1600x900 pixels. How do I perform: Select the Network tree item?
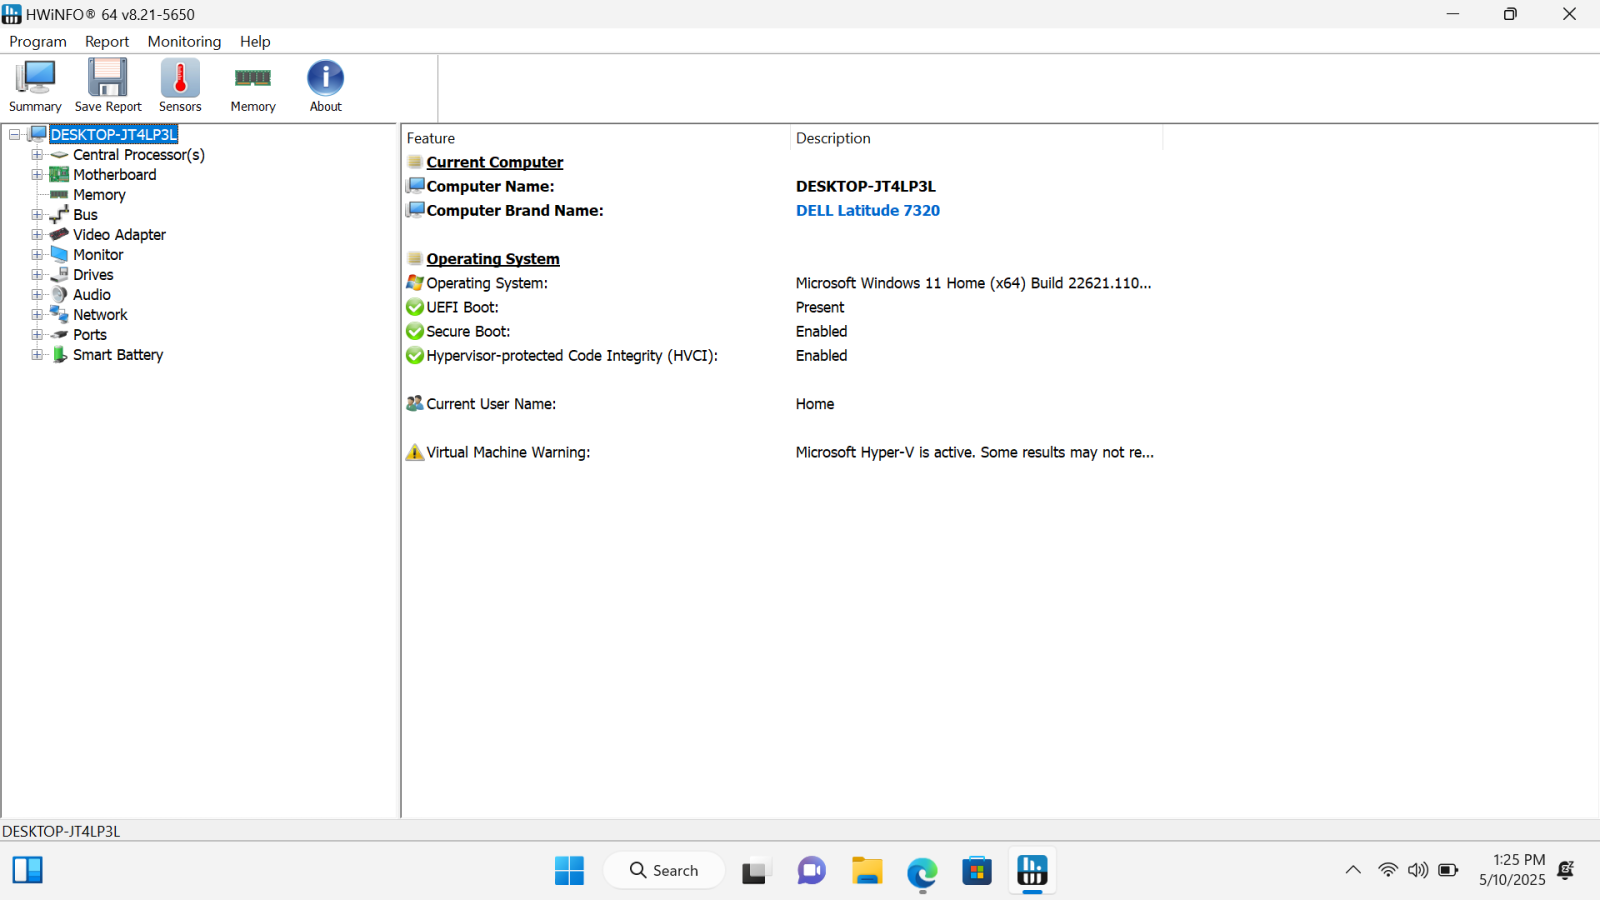[100, 315]
